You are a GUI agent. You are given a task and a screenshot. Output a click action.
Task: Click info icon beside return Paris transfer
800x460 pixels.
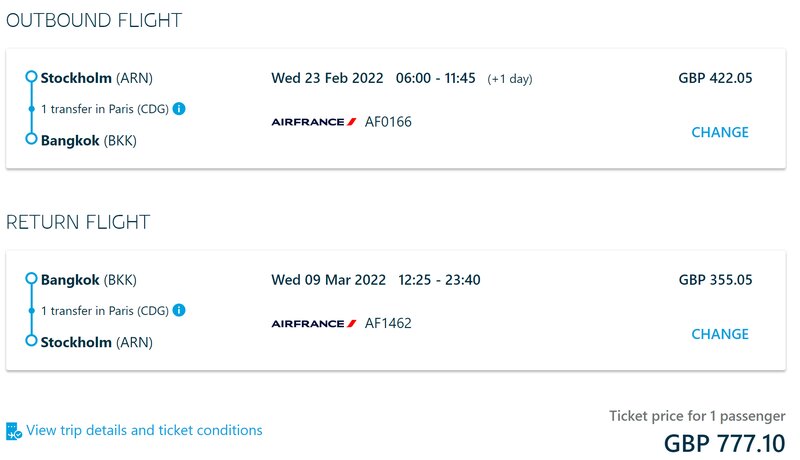(x=179, y=310)
